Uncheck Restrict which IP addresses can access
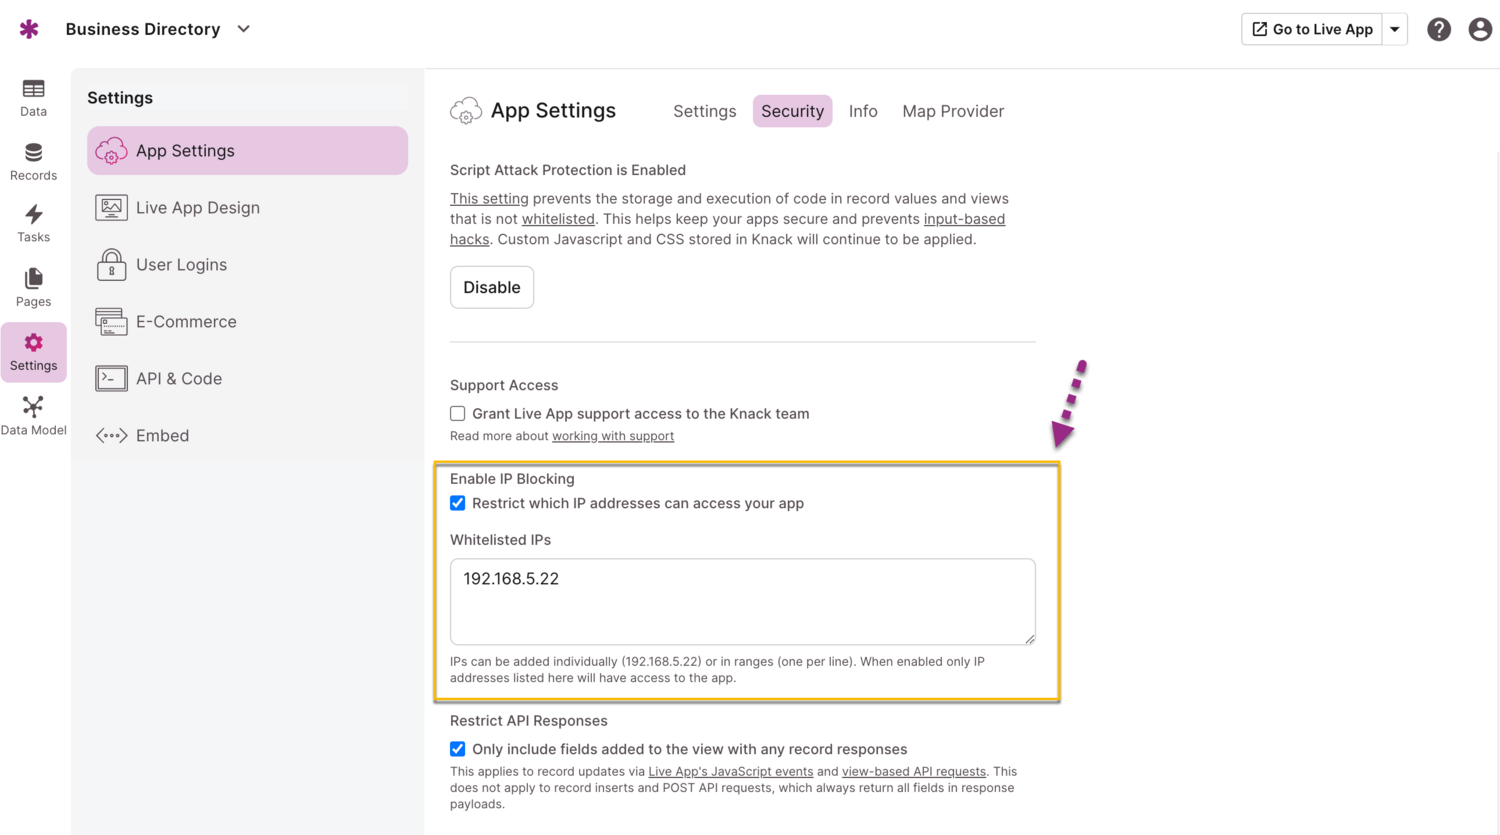Screen dimensions: 1500x835 point(457,503)
